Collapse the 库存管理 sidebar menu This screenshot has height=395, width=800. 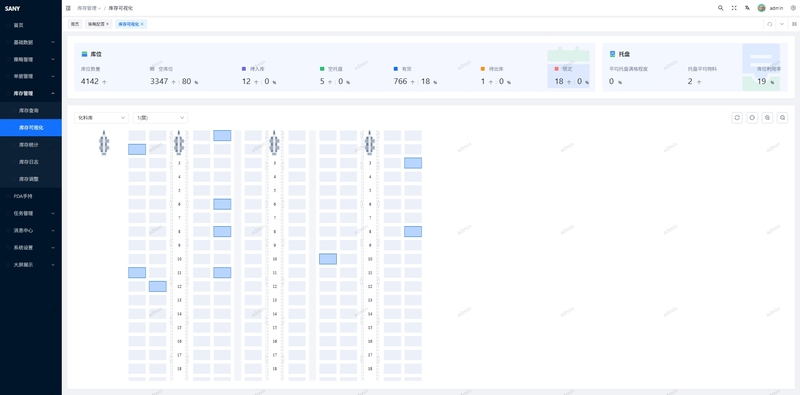31,93
